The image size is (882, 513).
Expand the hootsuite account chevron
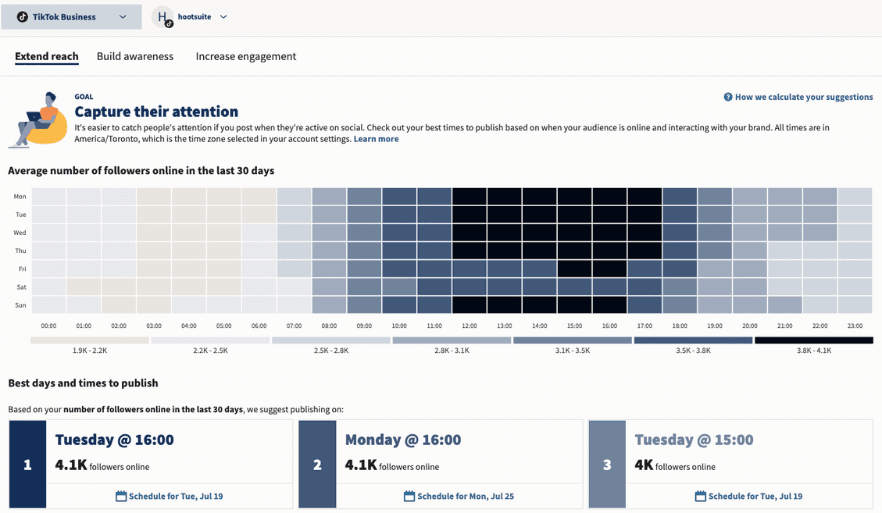coord(223,17)
